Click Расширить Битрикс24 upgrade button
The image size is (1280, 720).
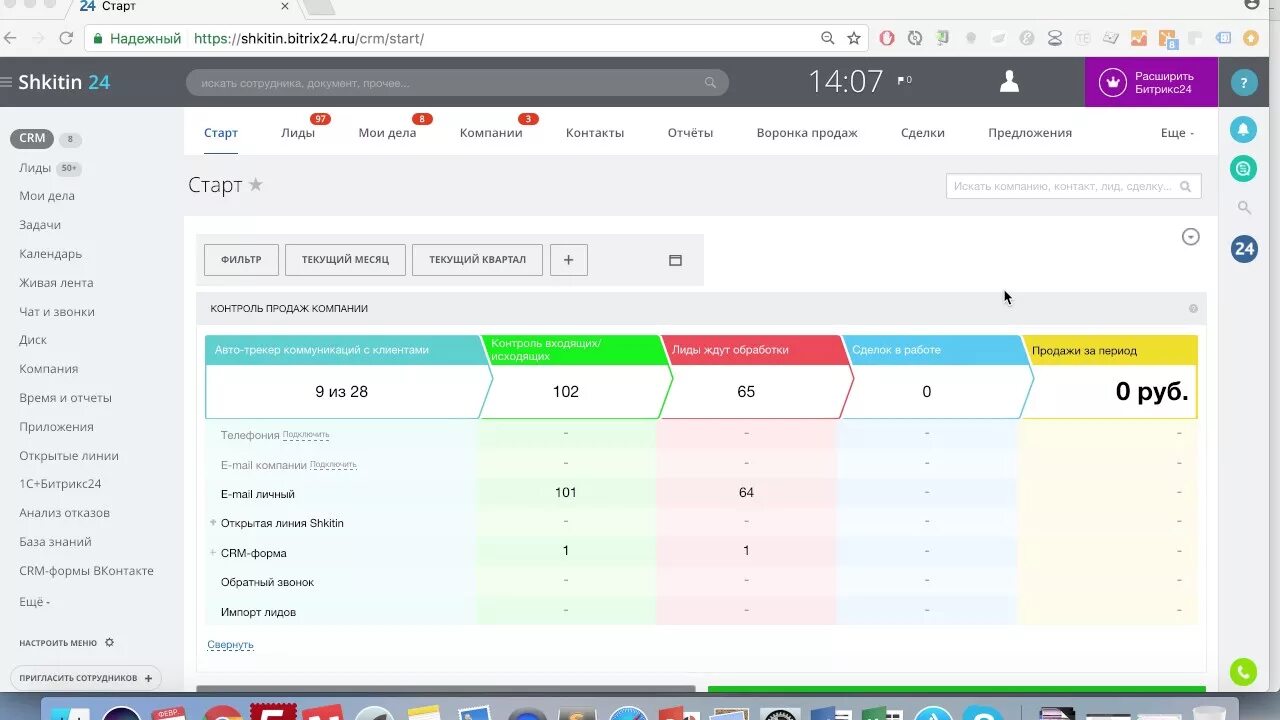point(1151,82)
